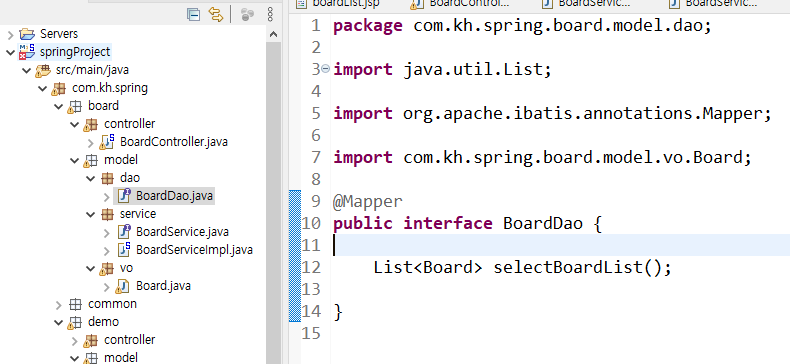
Task: Click the filter icon in explorer toolbar
Action: pyautogui.click(x=247, y=15)
